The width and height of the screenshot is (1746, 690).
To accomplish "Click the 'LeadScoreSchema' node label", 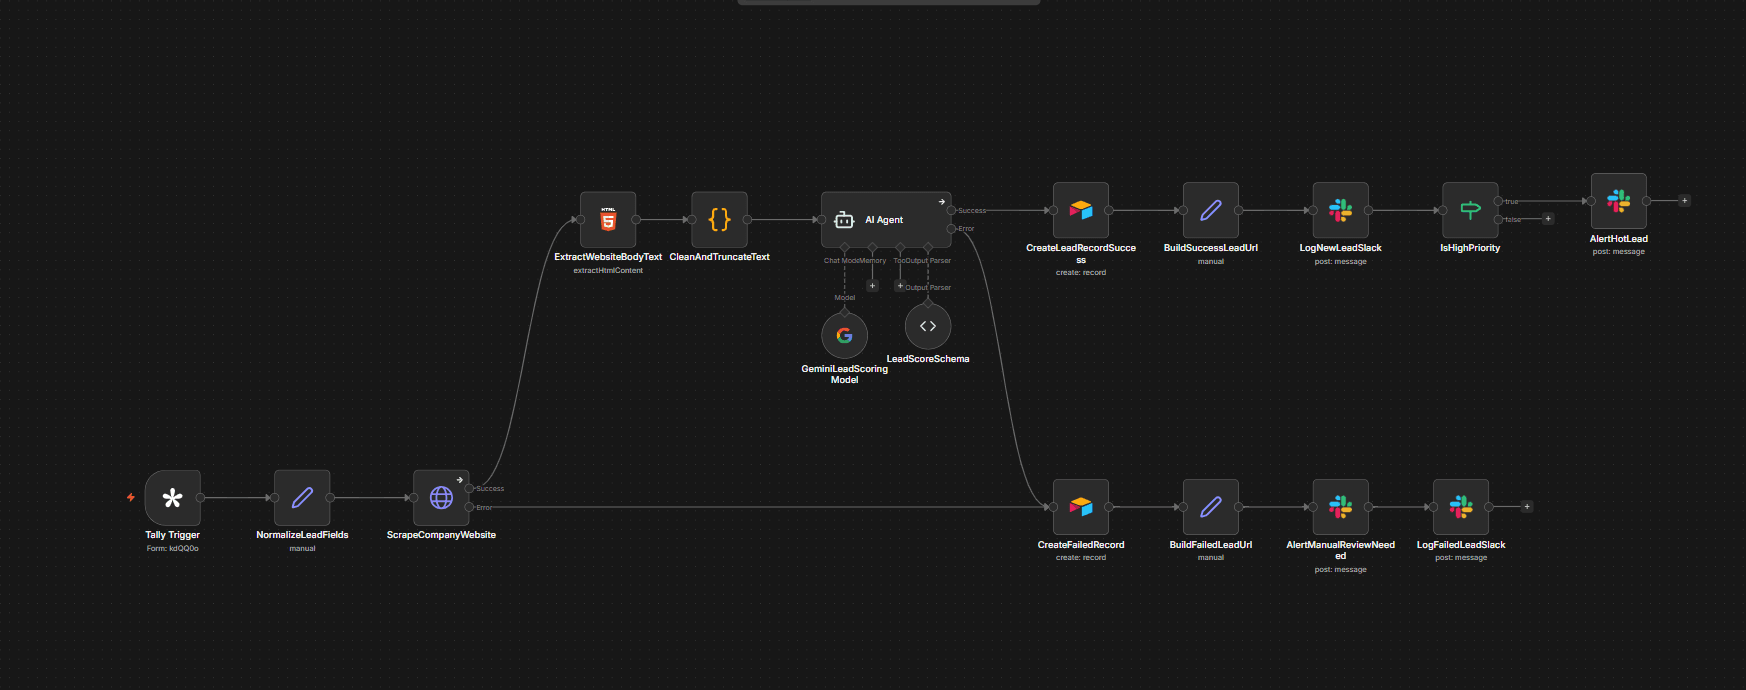I will pyautogui.click(x=928, y=359).
